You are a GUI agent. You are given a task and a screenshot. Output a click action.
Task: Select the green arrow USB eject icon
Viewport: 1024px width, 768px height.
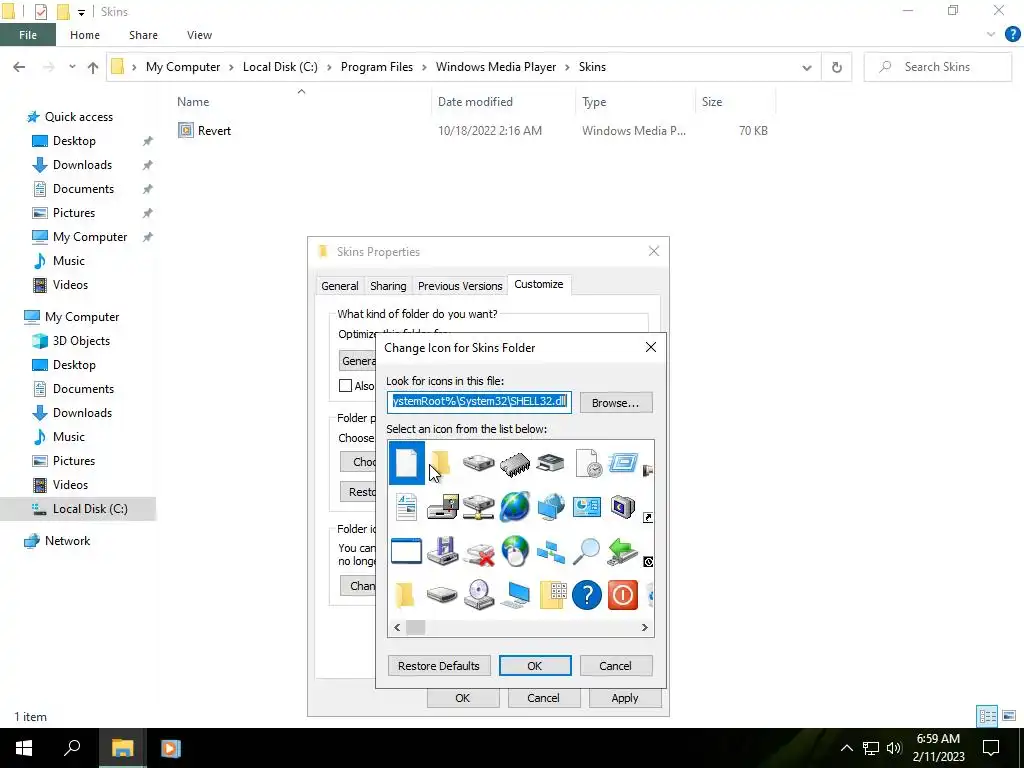622,551
